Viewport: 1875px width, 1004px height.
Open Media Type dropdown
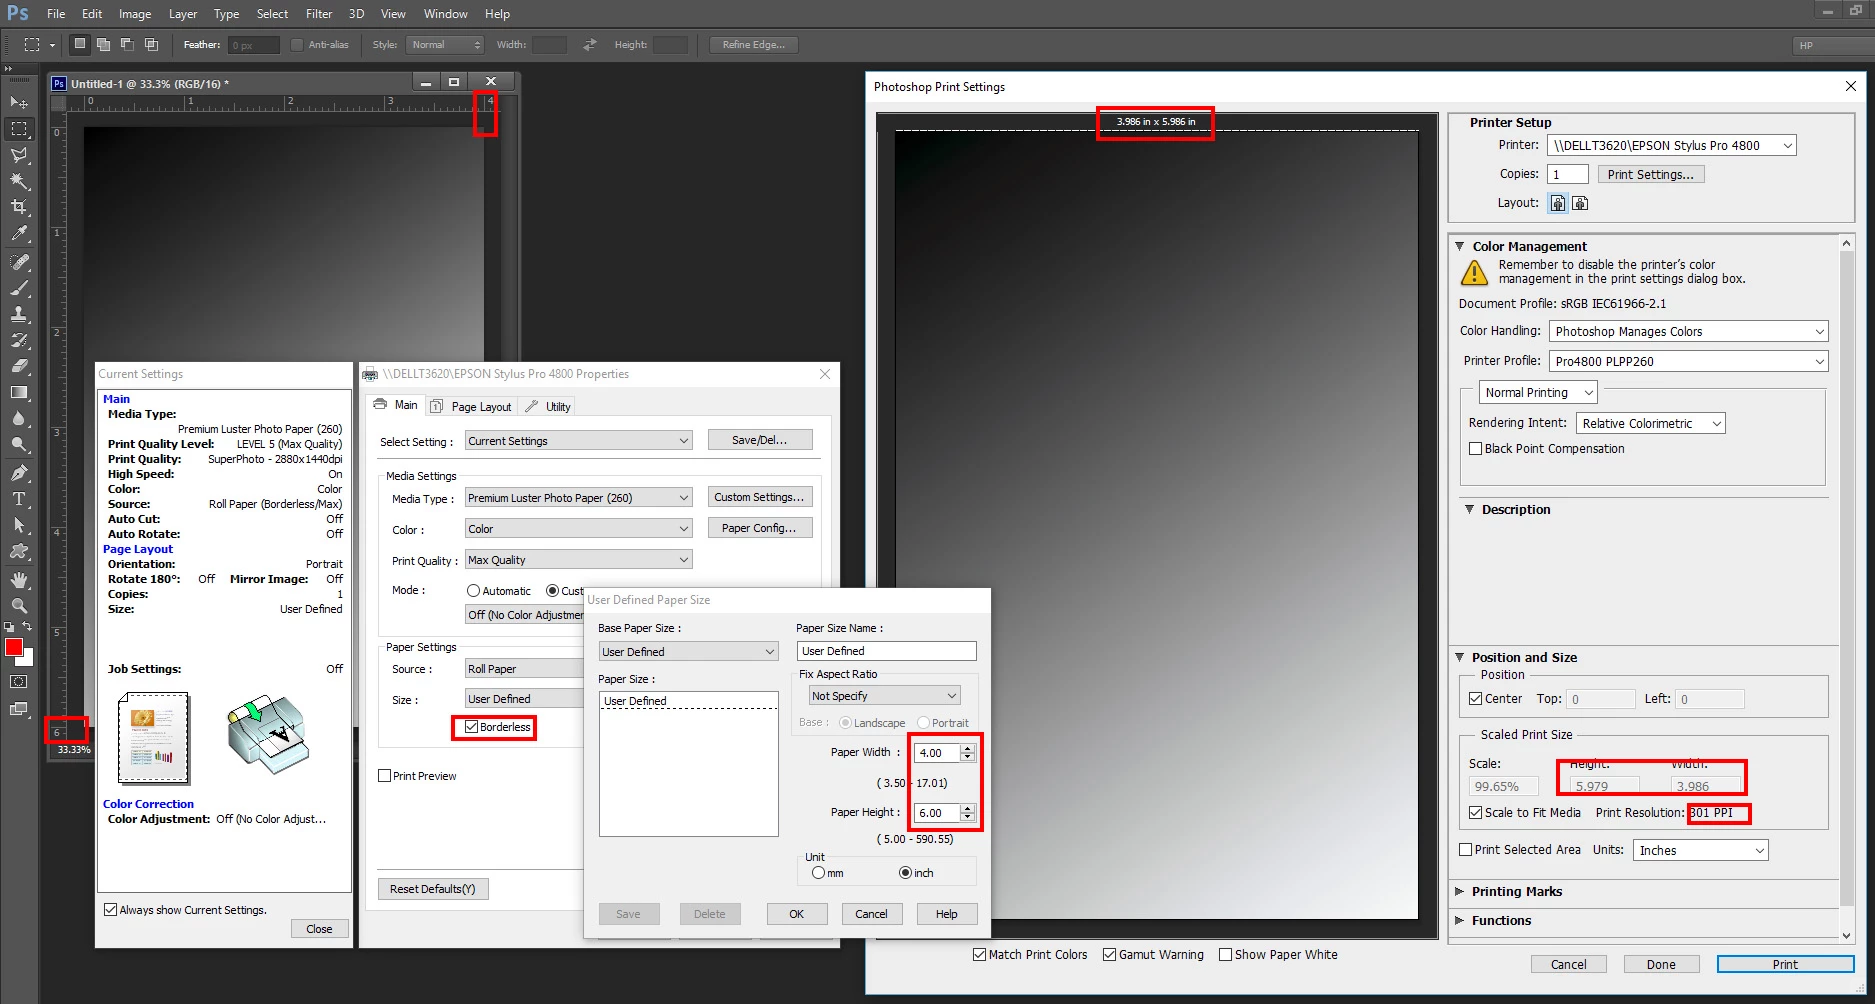tap(578, 498)
